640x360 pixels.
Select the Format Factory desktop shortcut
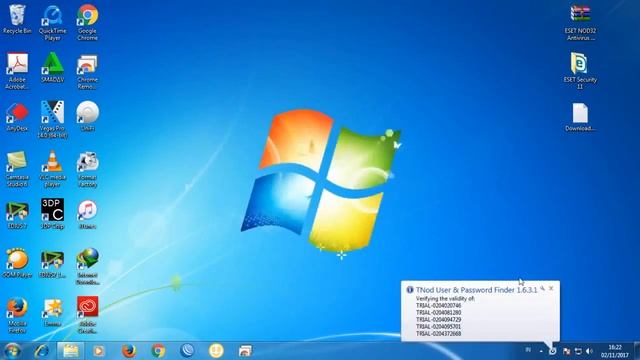point(87,170)
